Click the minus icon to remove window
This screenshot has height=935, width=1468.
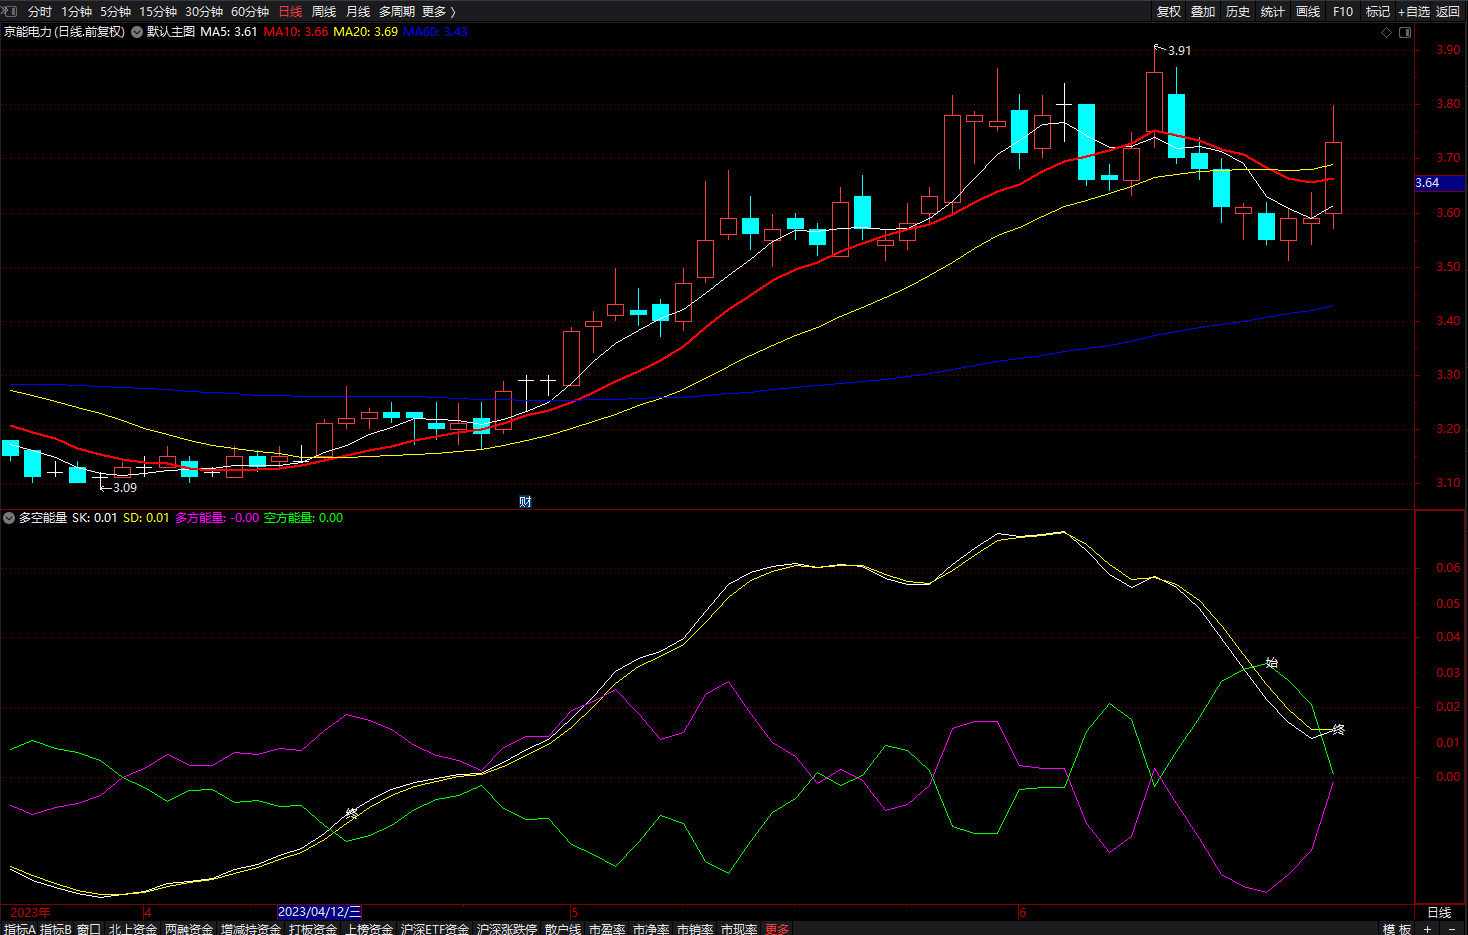click(x=1452, y=929)
